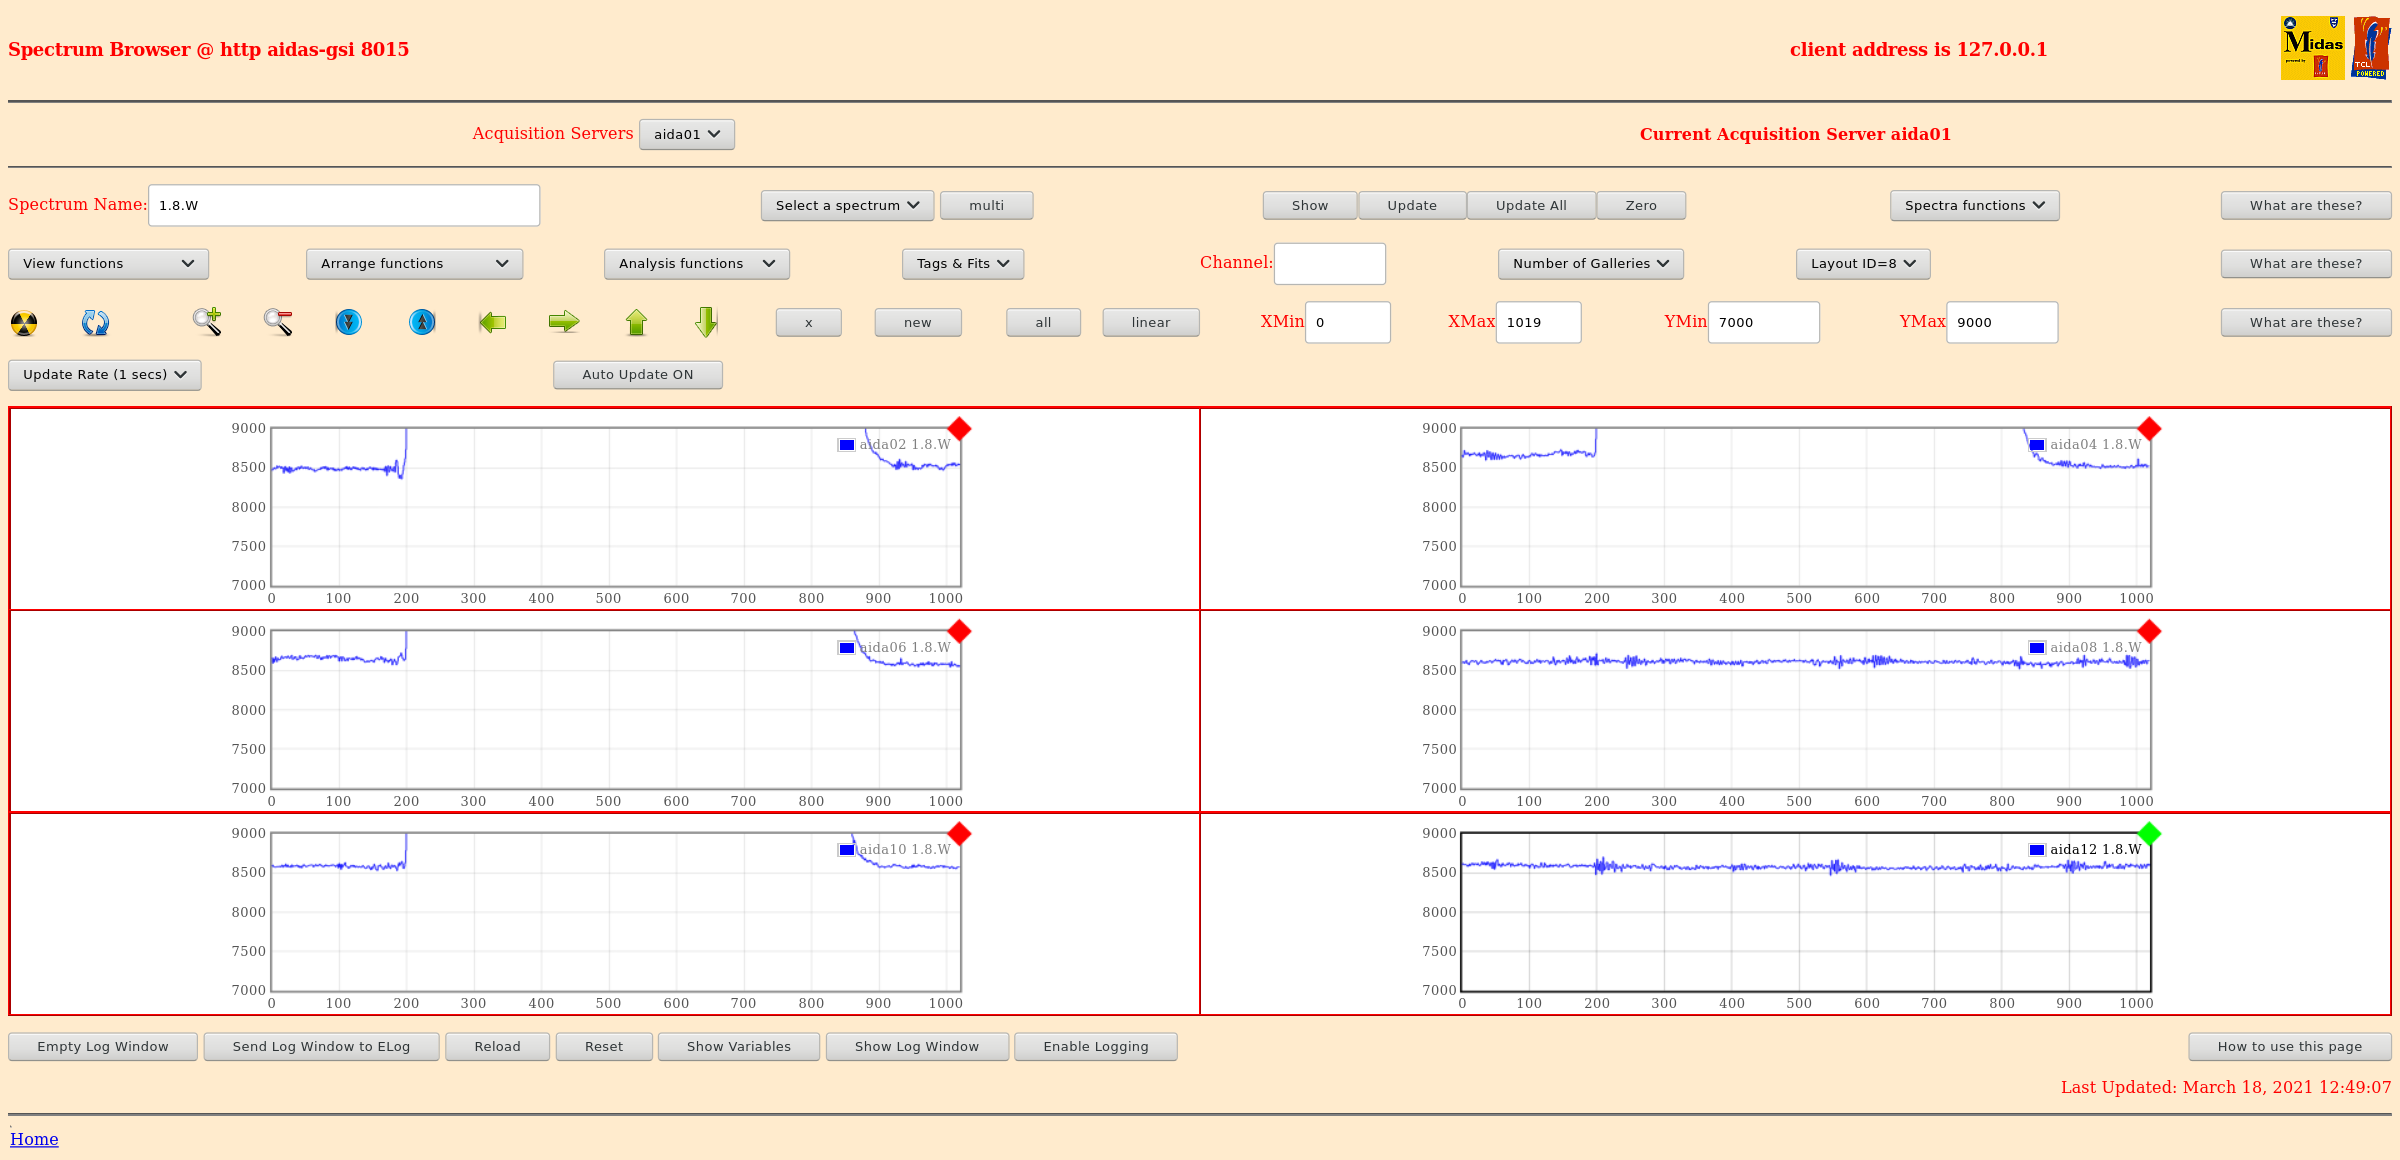Click the blue double up arrow icon
The image size is (2400, 1160).
tap(422, 322)
